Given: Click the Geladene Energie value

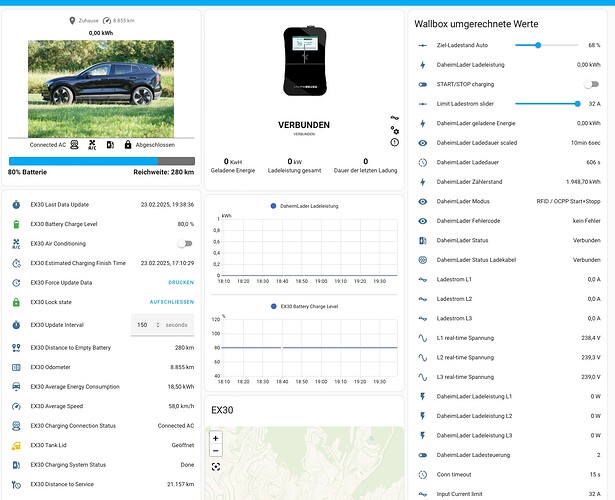Looking at the screenshot, I should pos(233,161).
